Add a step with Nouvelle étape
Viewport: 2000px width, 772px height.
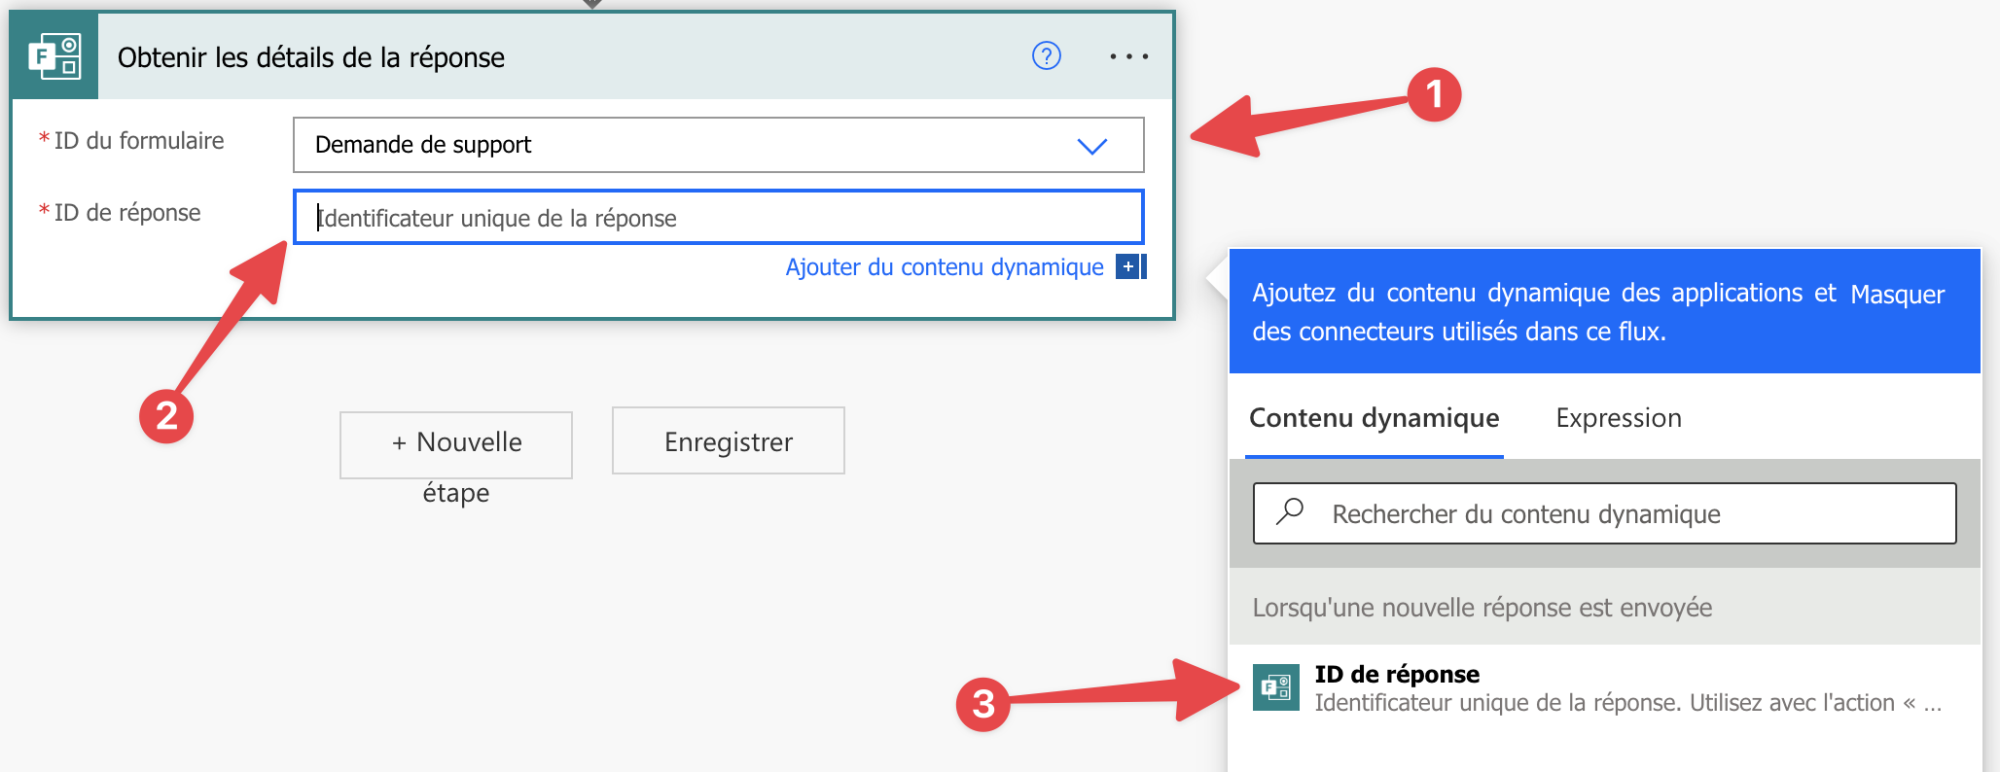click(x=456, y=445)
